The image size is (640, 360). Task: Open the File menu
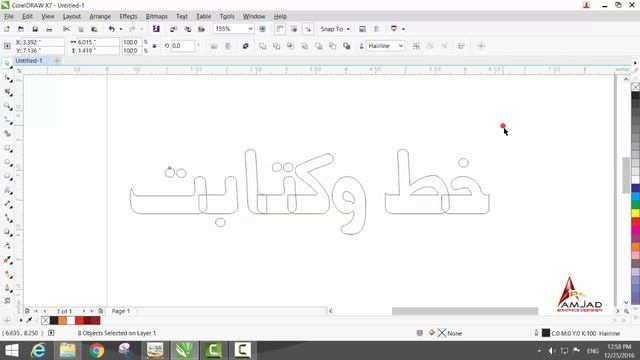(x=9, y=16)
